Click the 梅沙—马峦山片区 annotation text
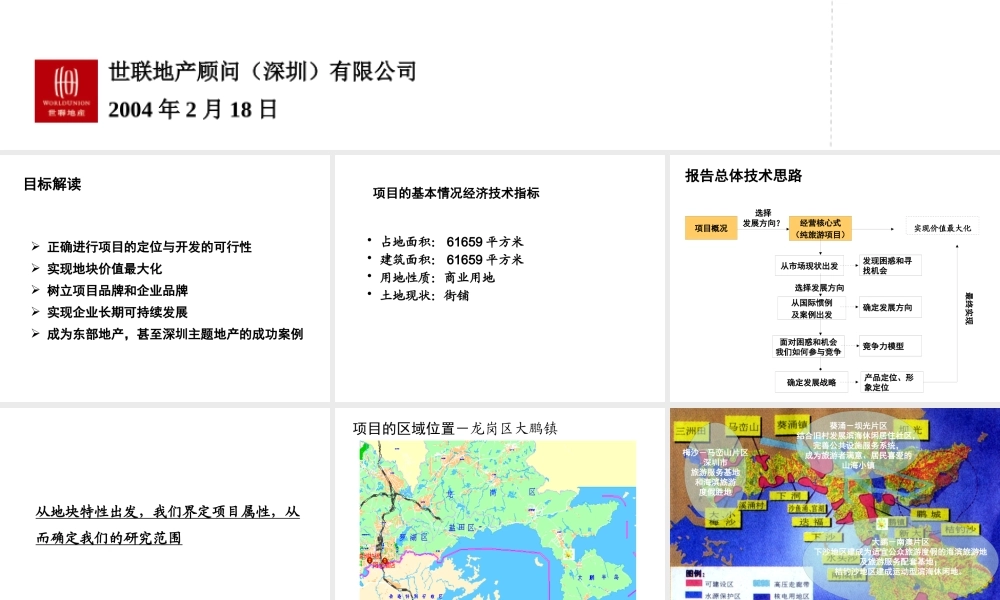1000x600 pixels. coord(715,452)
